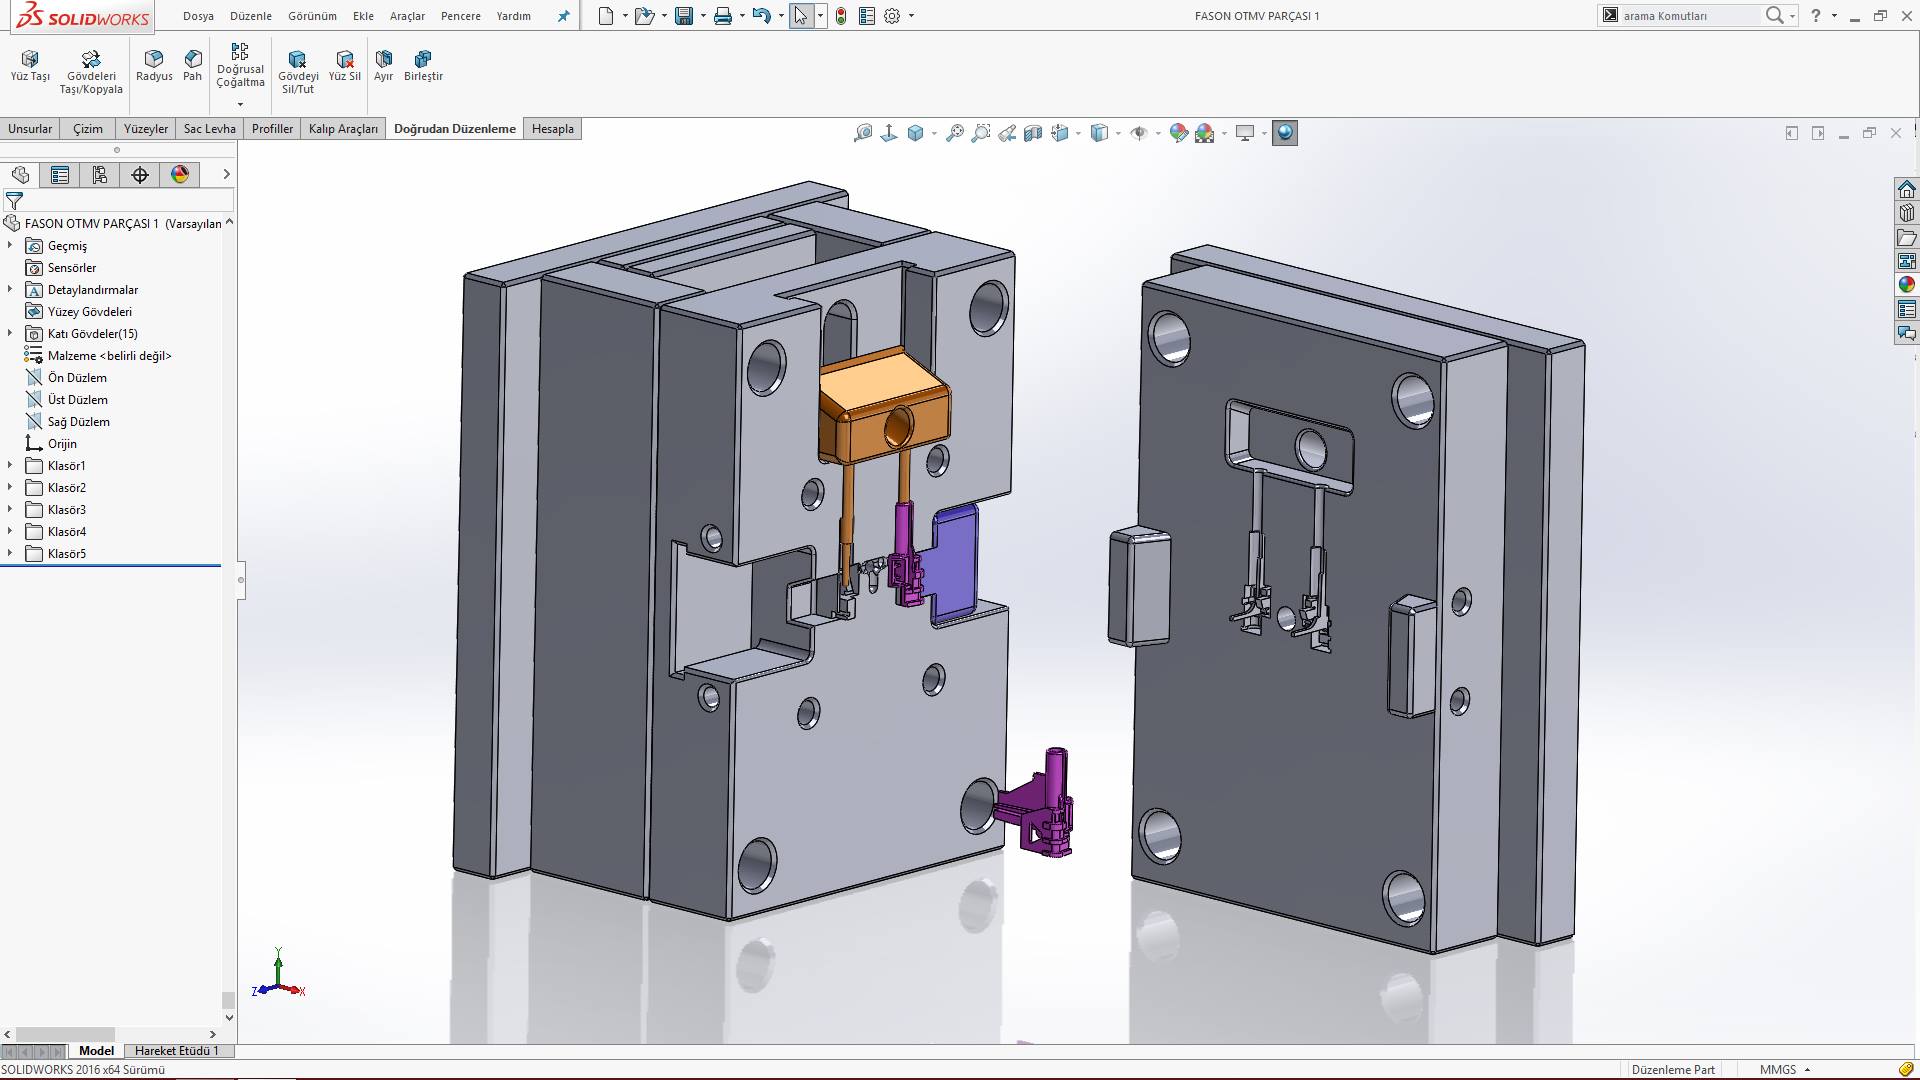1920x1080 pixels.
Task: Click the Yüz Sil tool
Action: pyautogui.click(x=345, y=66)
